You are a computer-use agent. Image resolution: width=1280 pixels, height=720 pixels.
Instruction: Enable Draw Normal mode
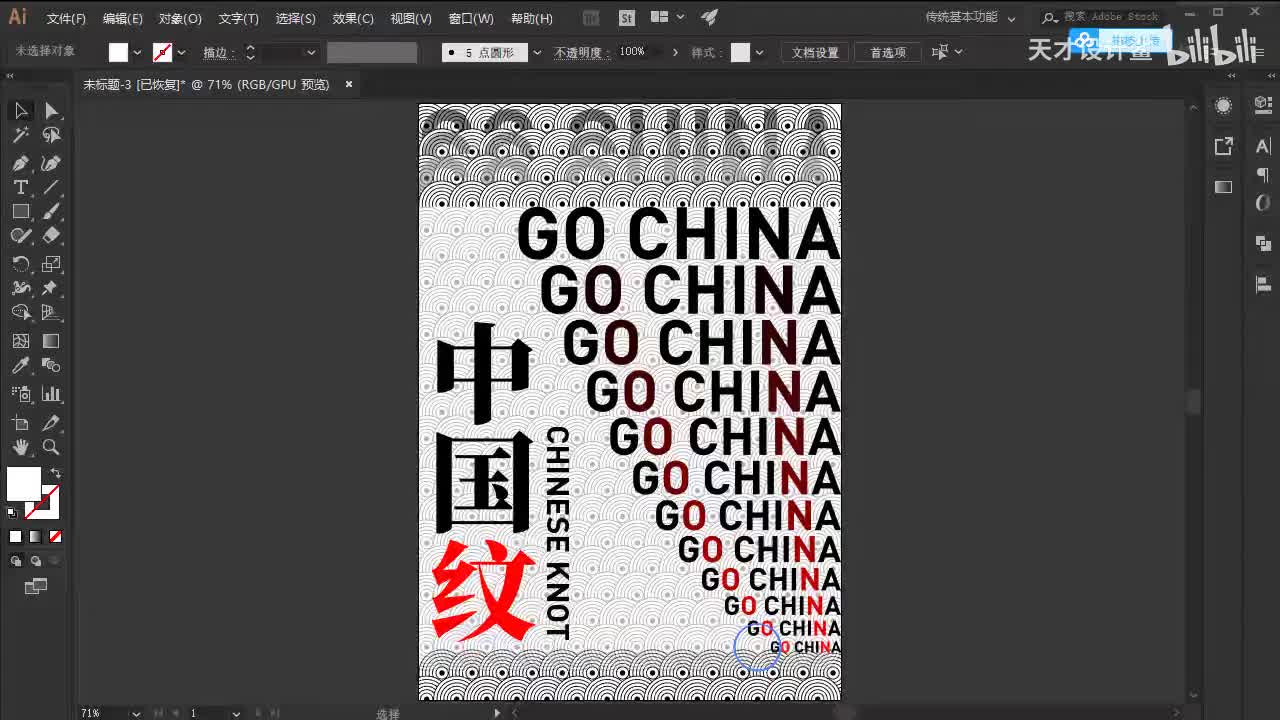point(16,561)
